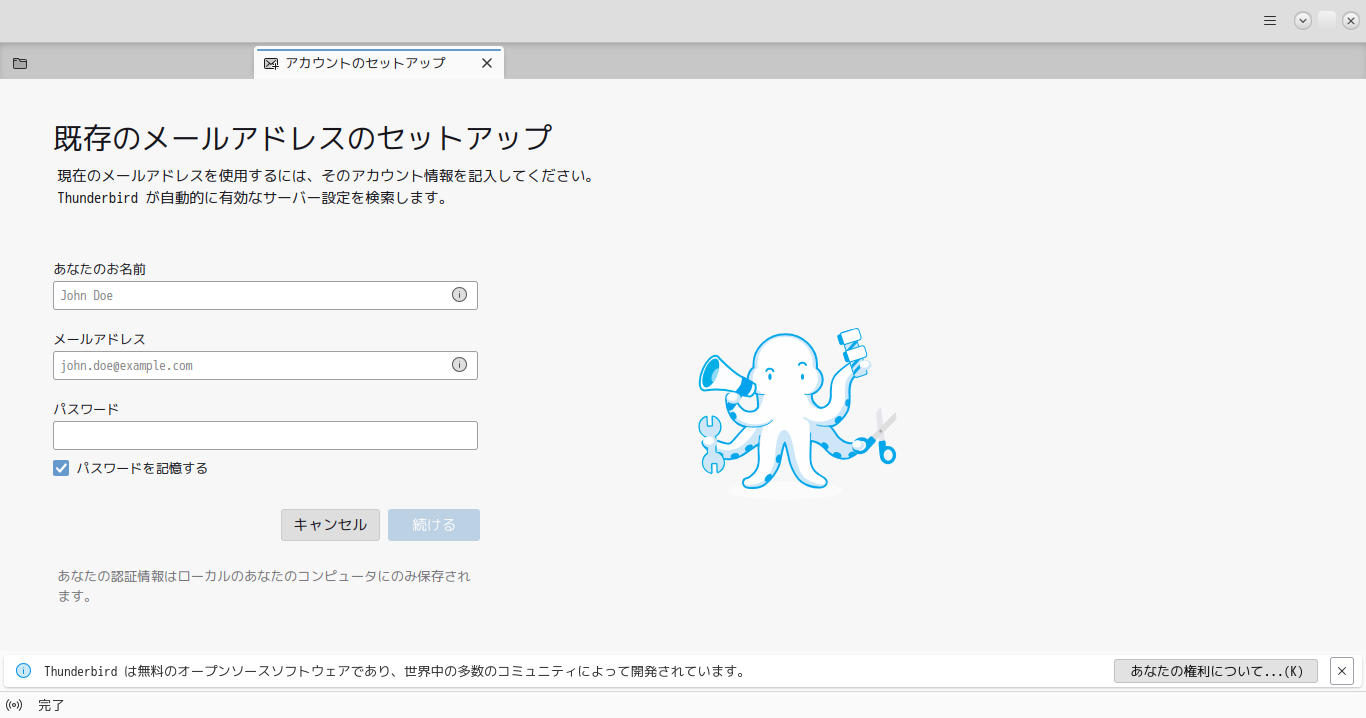1366x718 pixels.
Task: Click the connection status icon in the status bar
Action: (x=14, y=705)
